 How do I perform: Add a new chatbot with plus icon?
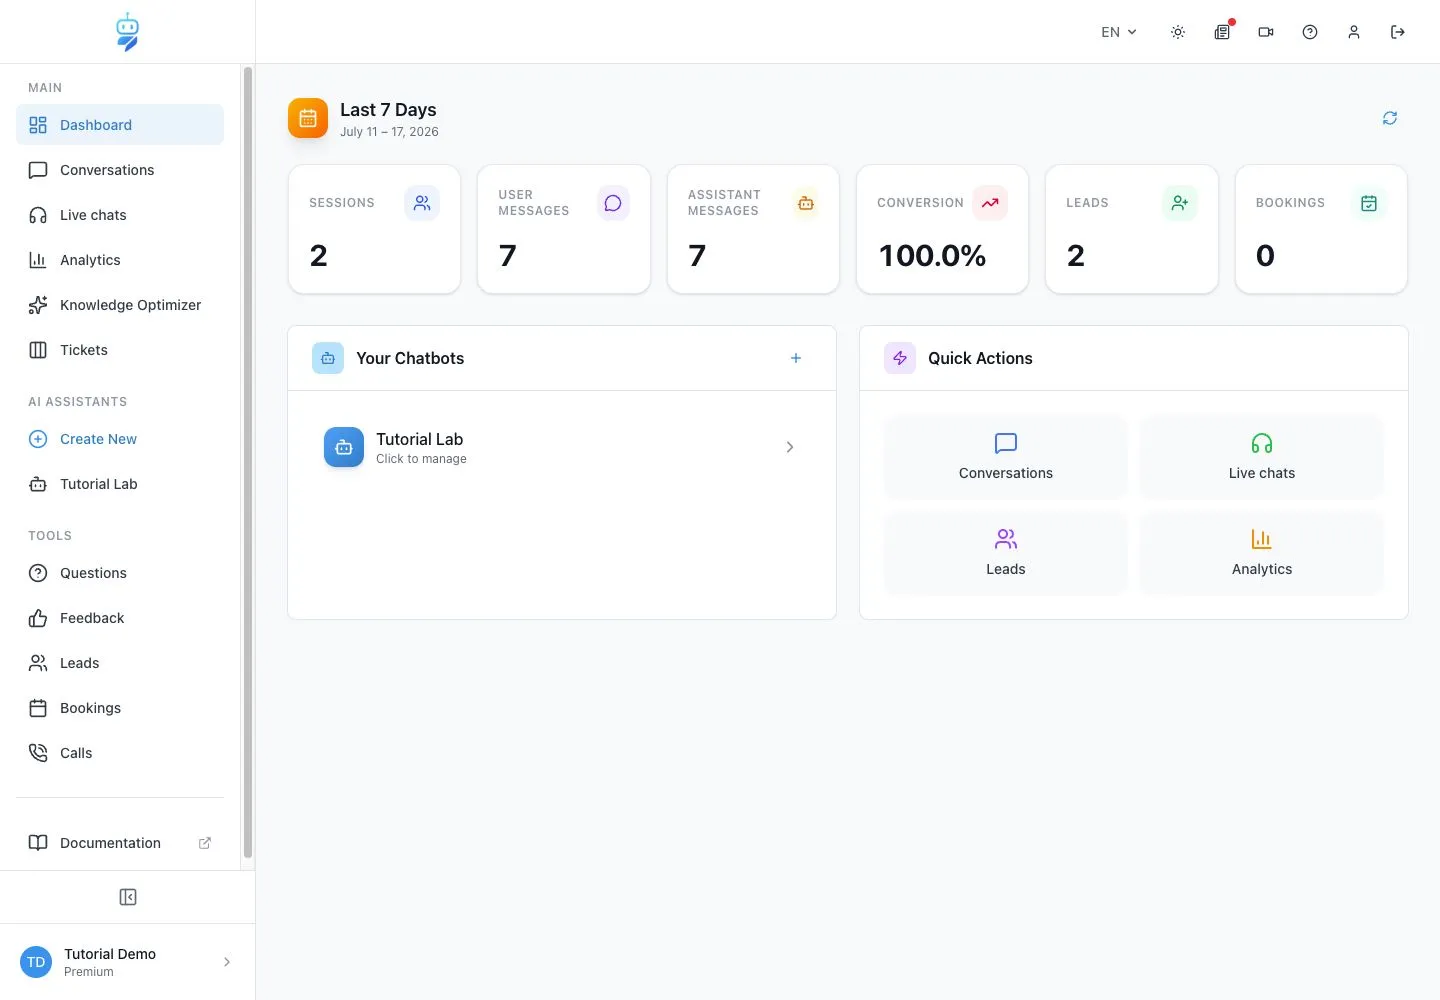click(796, 358)
